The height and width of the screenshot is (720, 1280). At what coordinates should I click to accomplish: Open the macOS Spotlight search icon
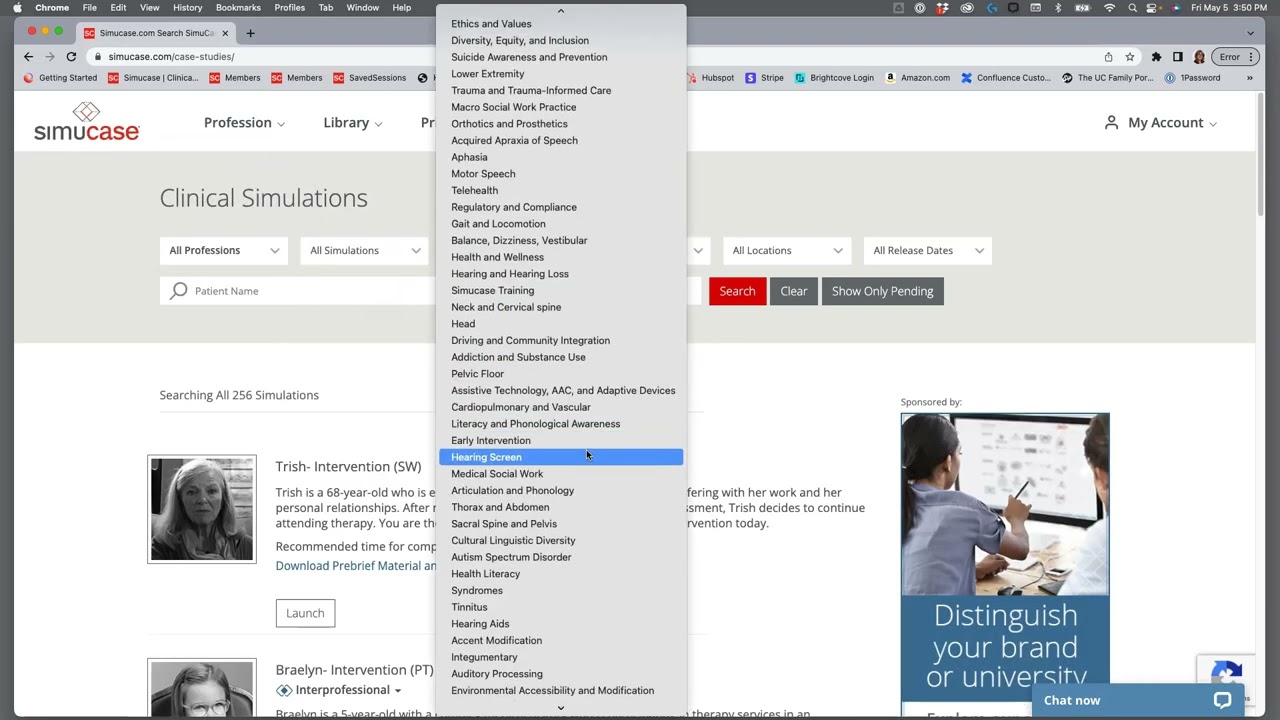pos(1132,8)
